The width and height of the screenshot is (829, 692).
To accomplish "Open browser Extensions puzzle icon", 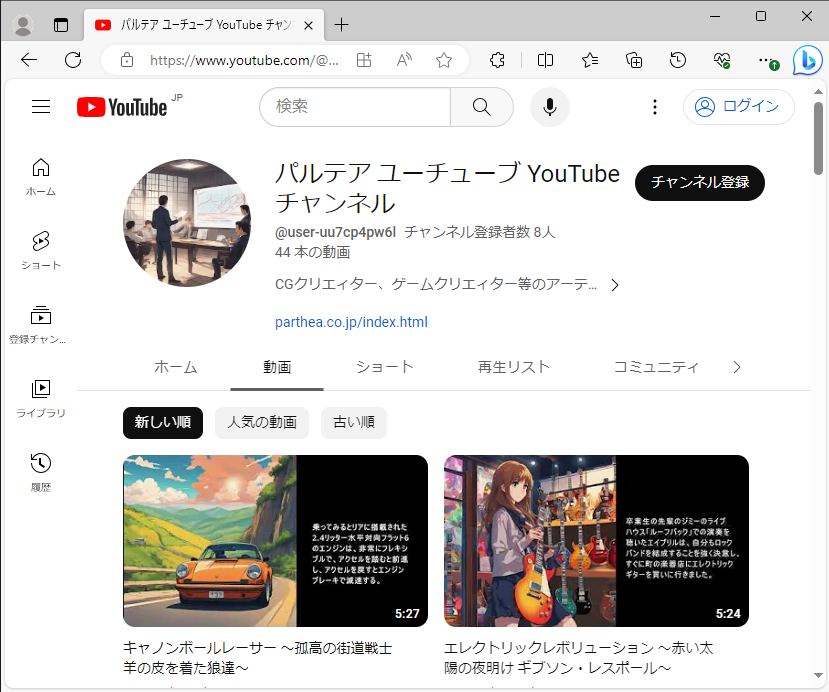I will point(497,60).
